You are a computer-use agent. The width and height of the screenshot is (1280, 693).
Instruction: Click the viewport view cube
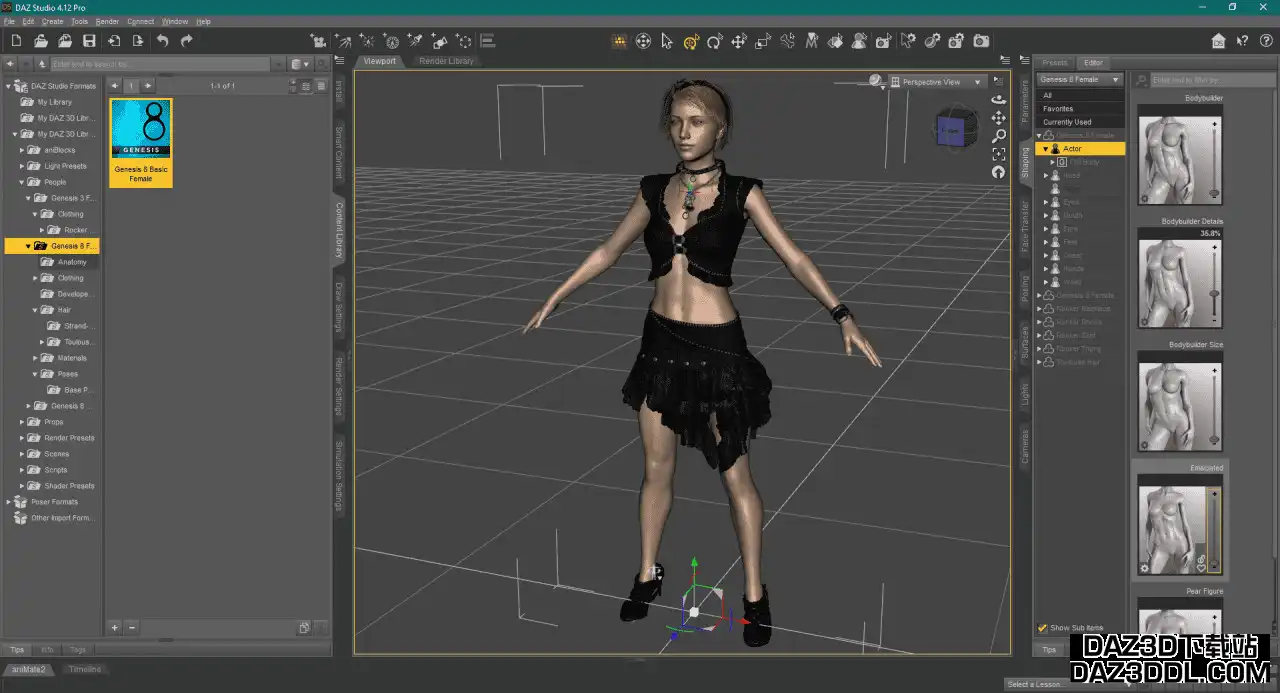click(x=956, y=127)
